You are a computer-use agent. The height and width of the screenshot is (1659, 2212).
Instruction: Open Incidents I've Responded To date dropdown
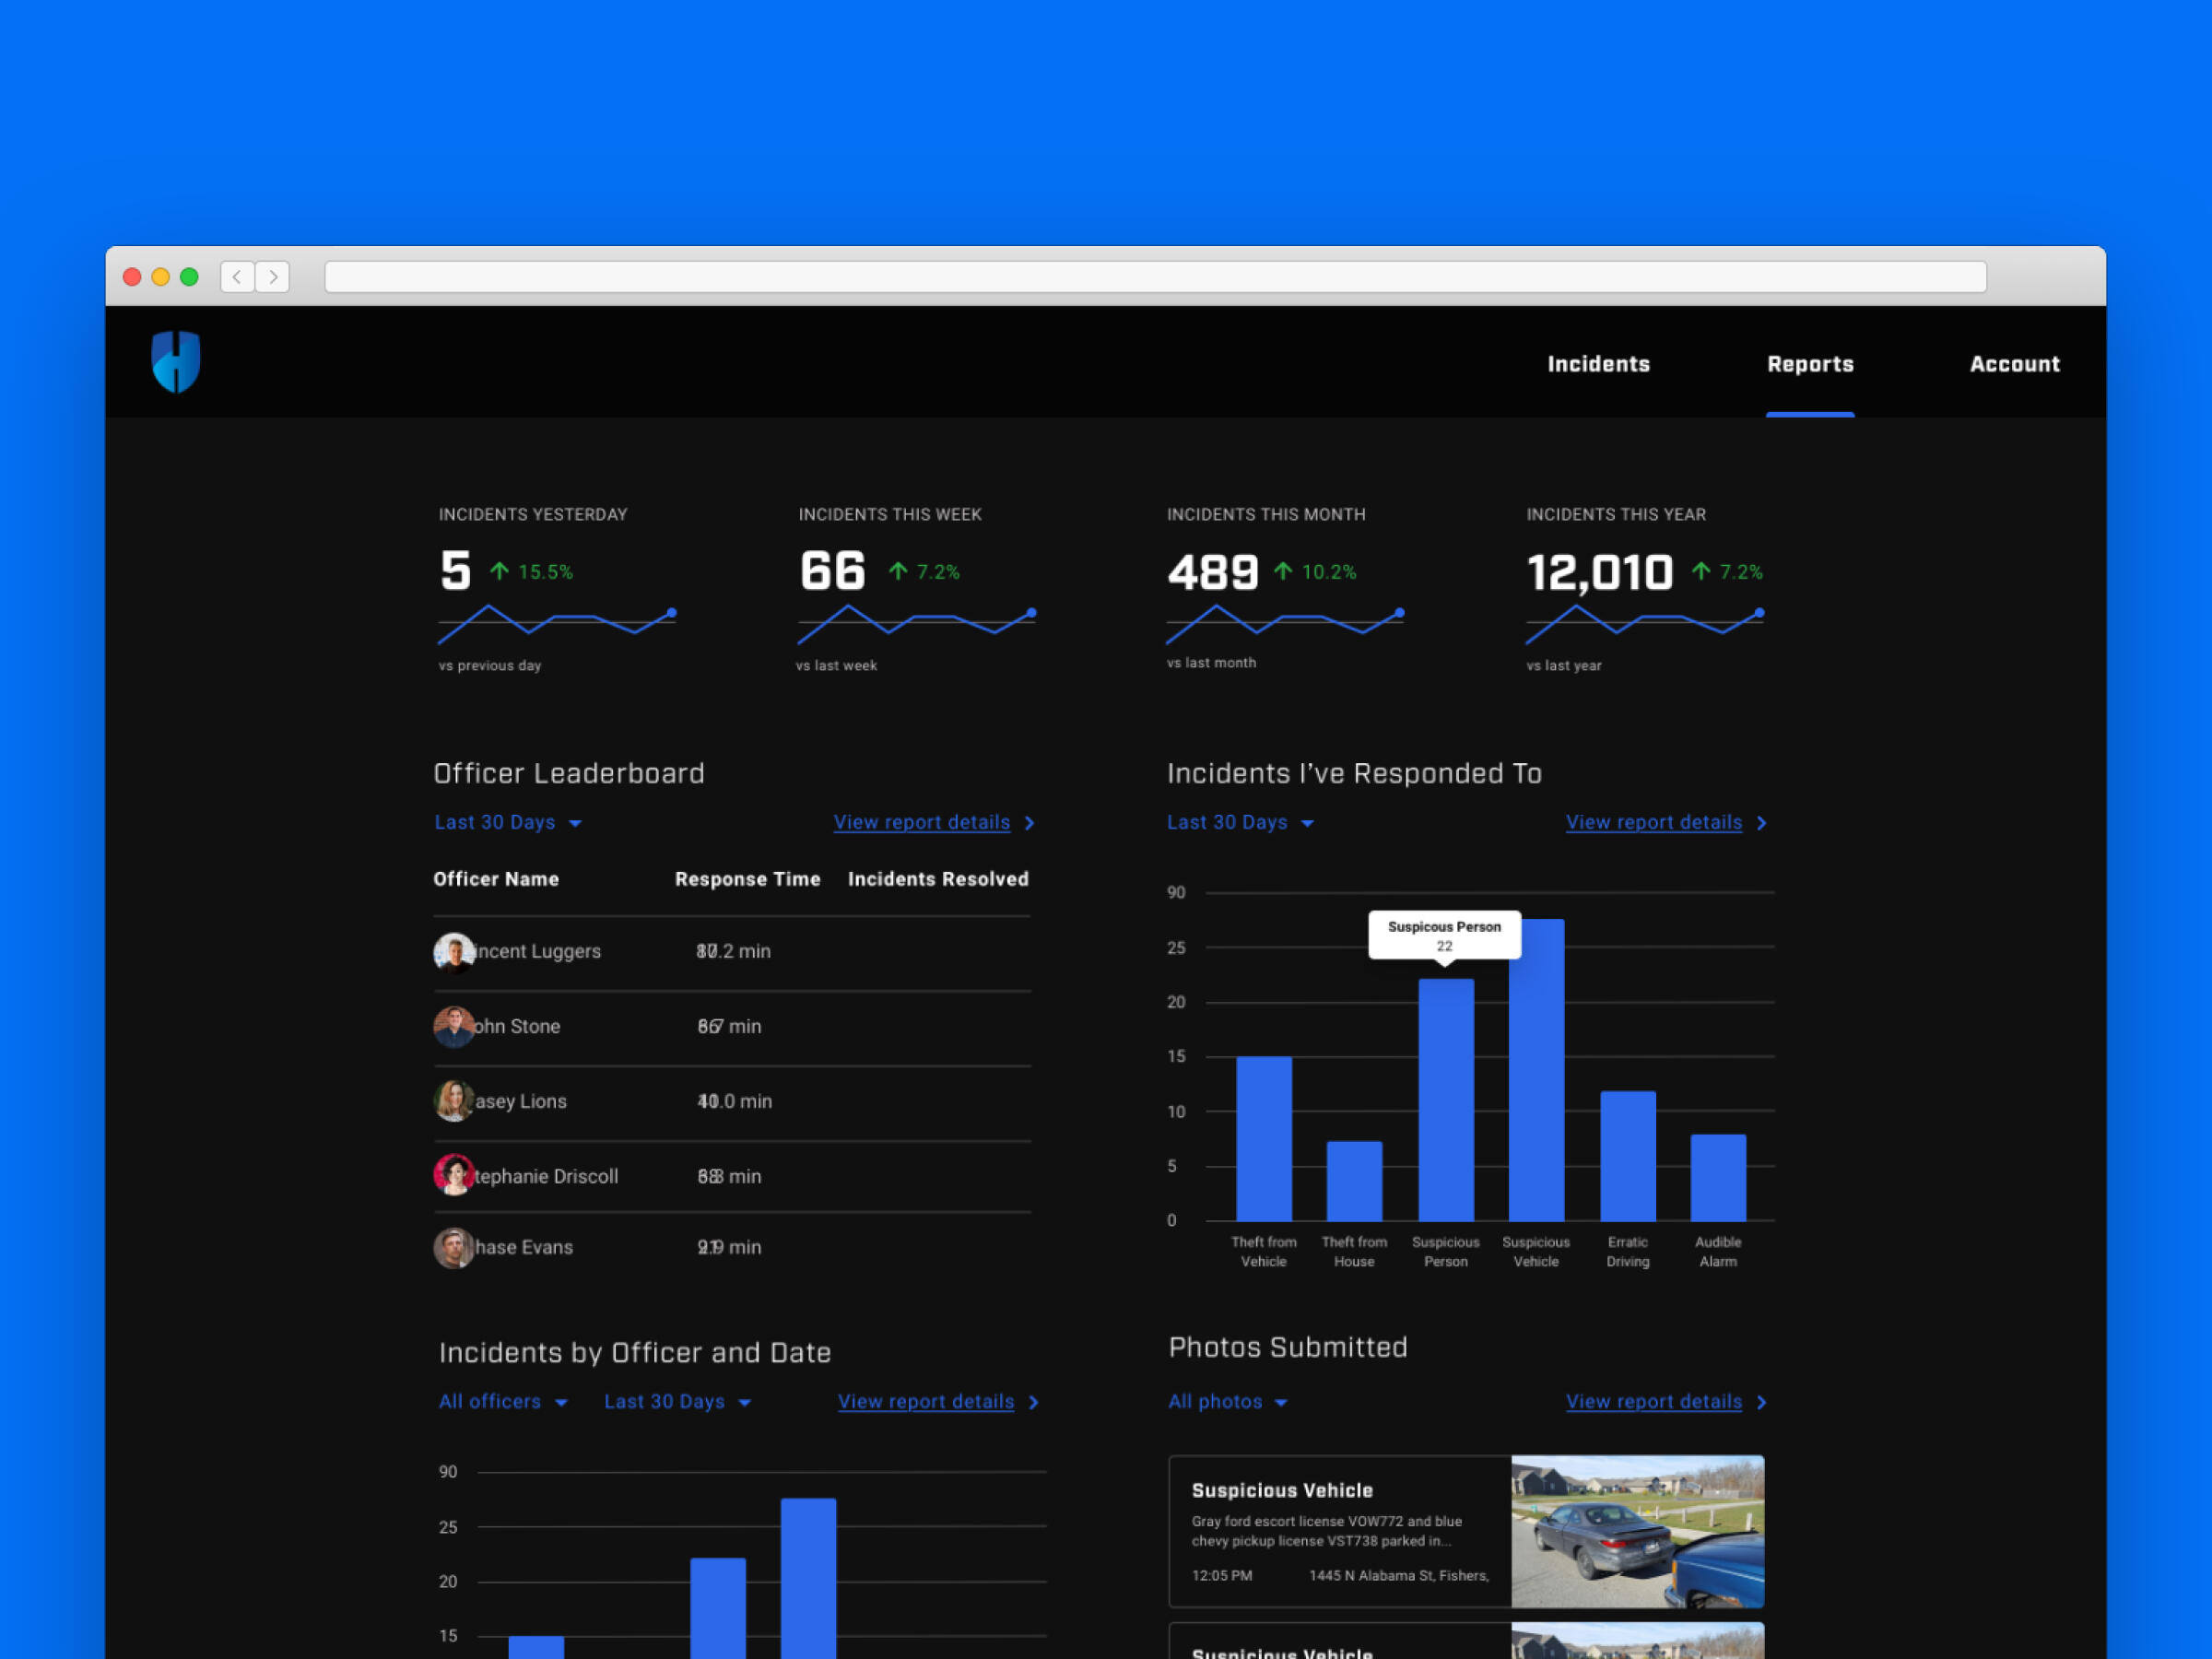pos(1240,823)
